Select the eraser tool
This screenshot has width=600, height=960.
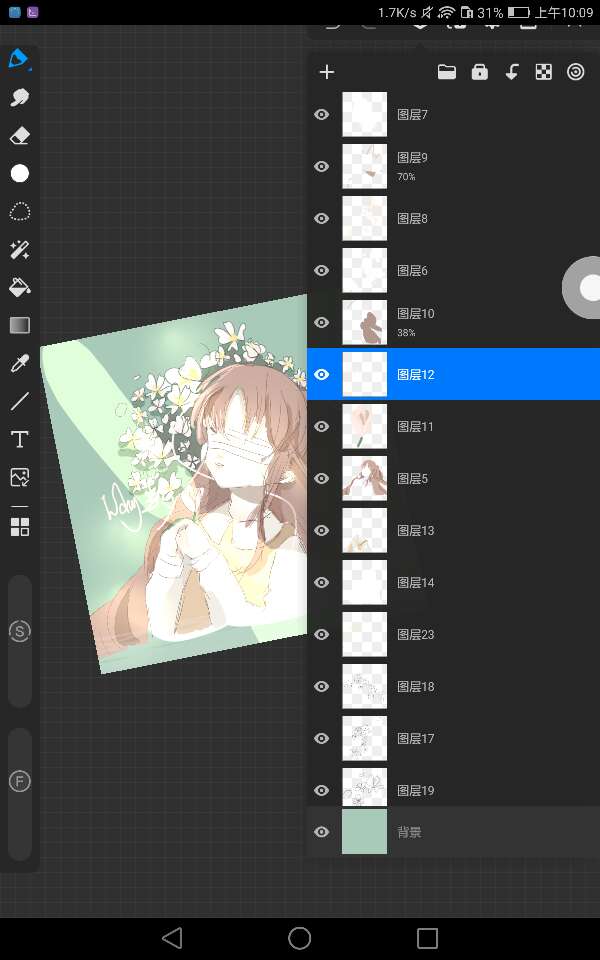click(x=20, y=135)
